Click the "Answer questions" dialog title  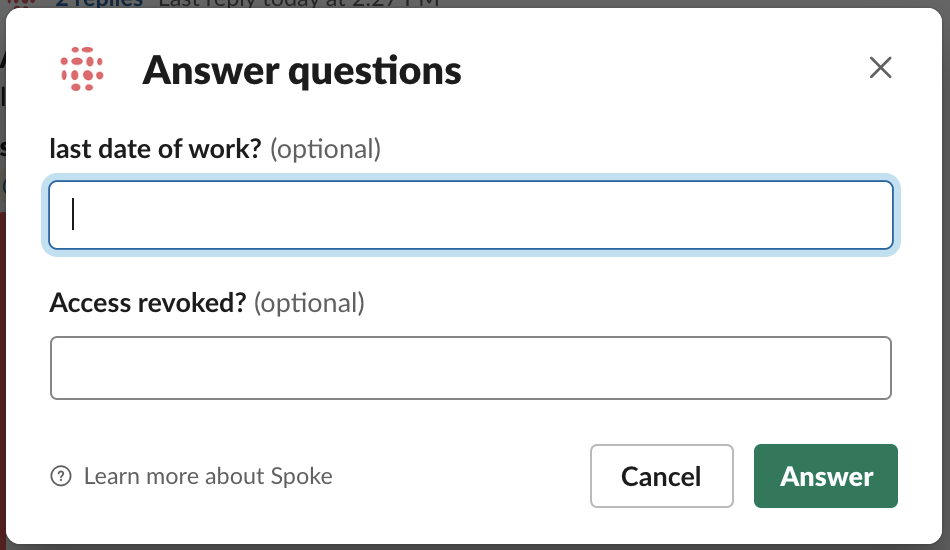tap(302, 71)
